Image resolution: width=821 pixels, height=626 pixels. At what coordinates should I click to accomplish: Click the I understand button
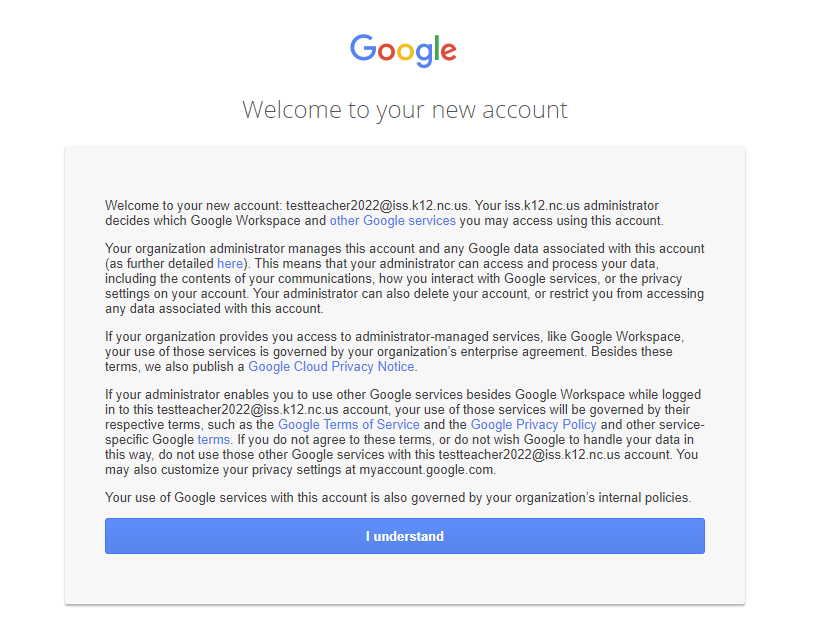(x=405, y=536)
